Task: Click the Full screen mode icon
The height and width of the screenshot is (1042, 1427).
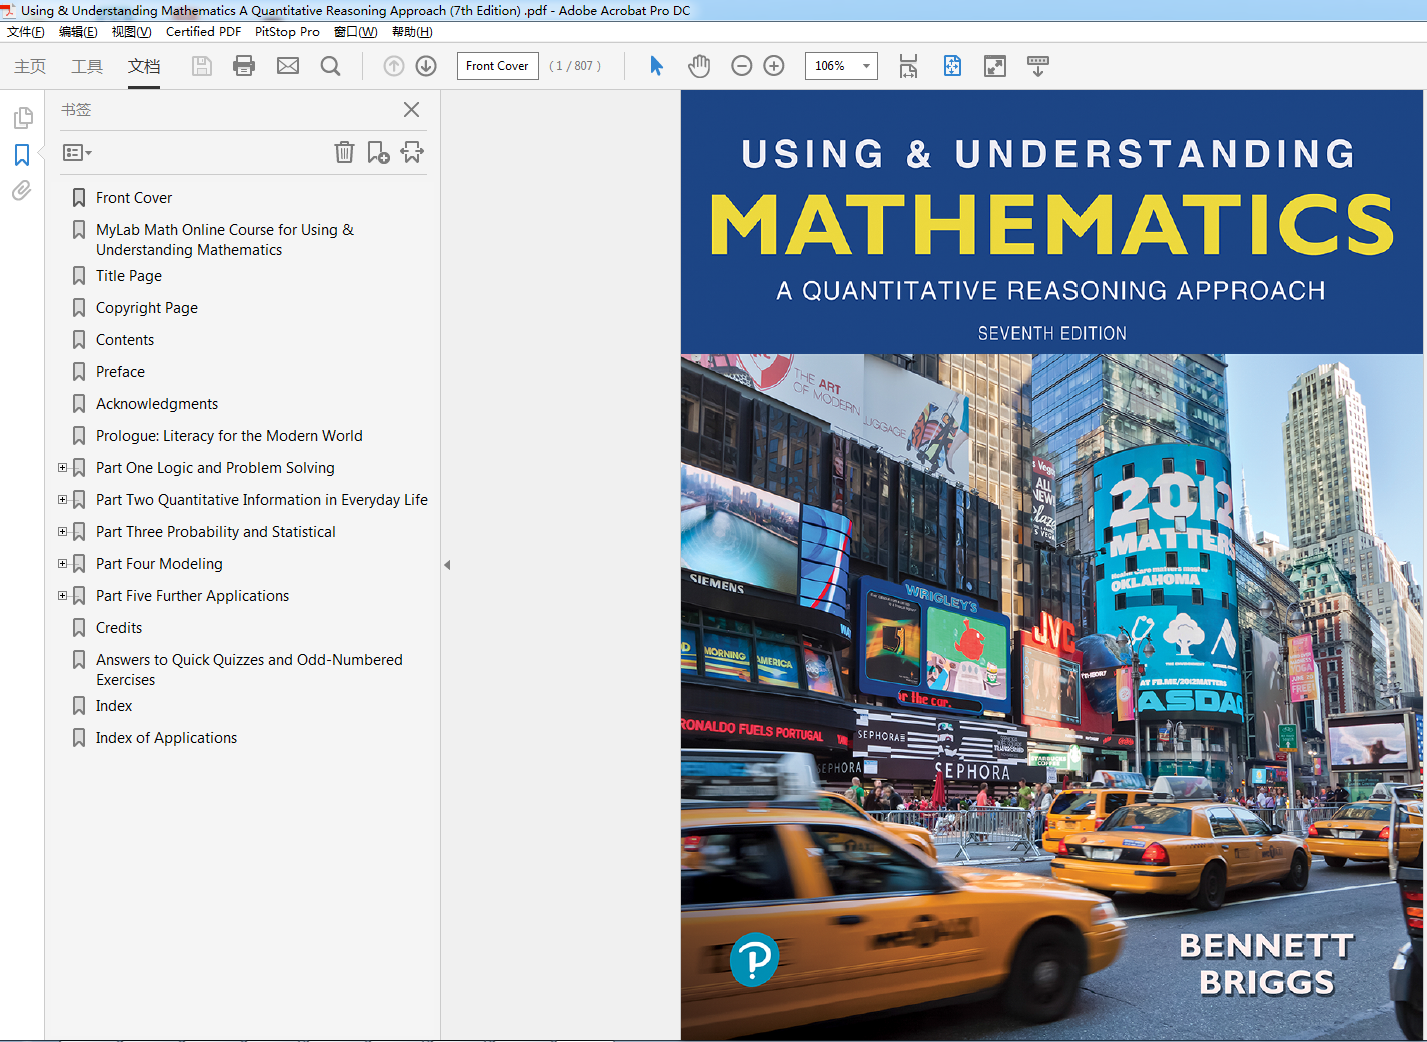Action: click(995, 66)
